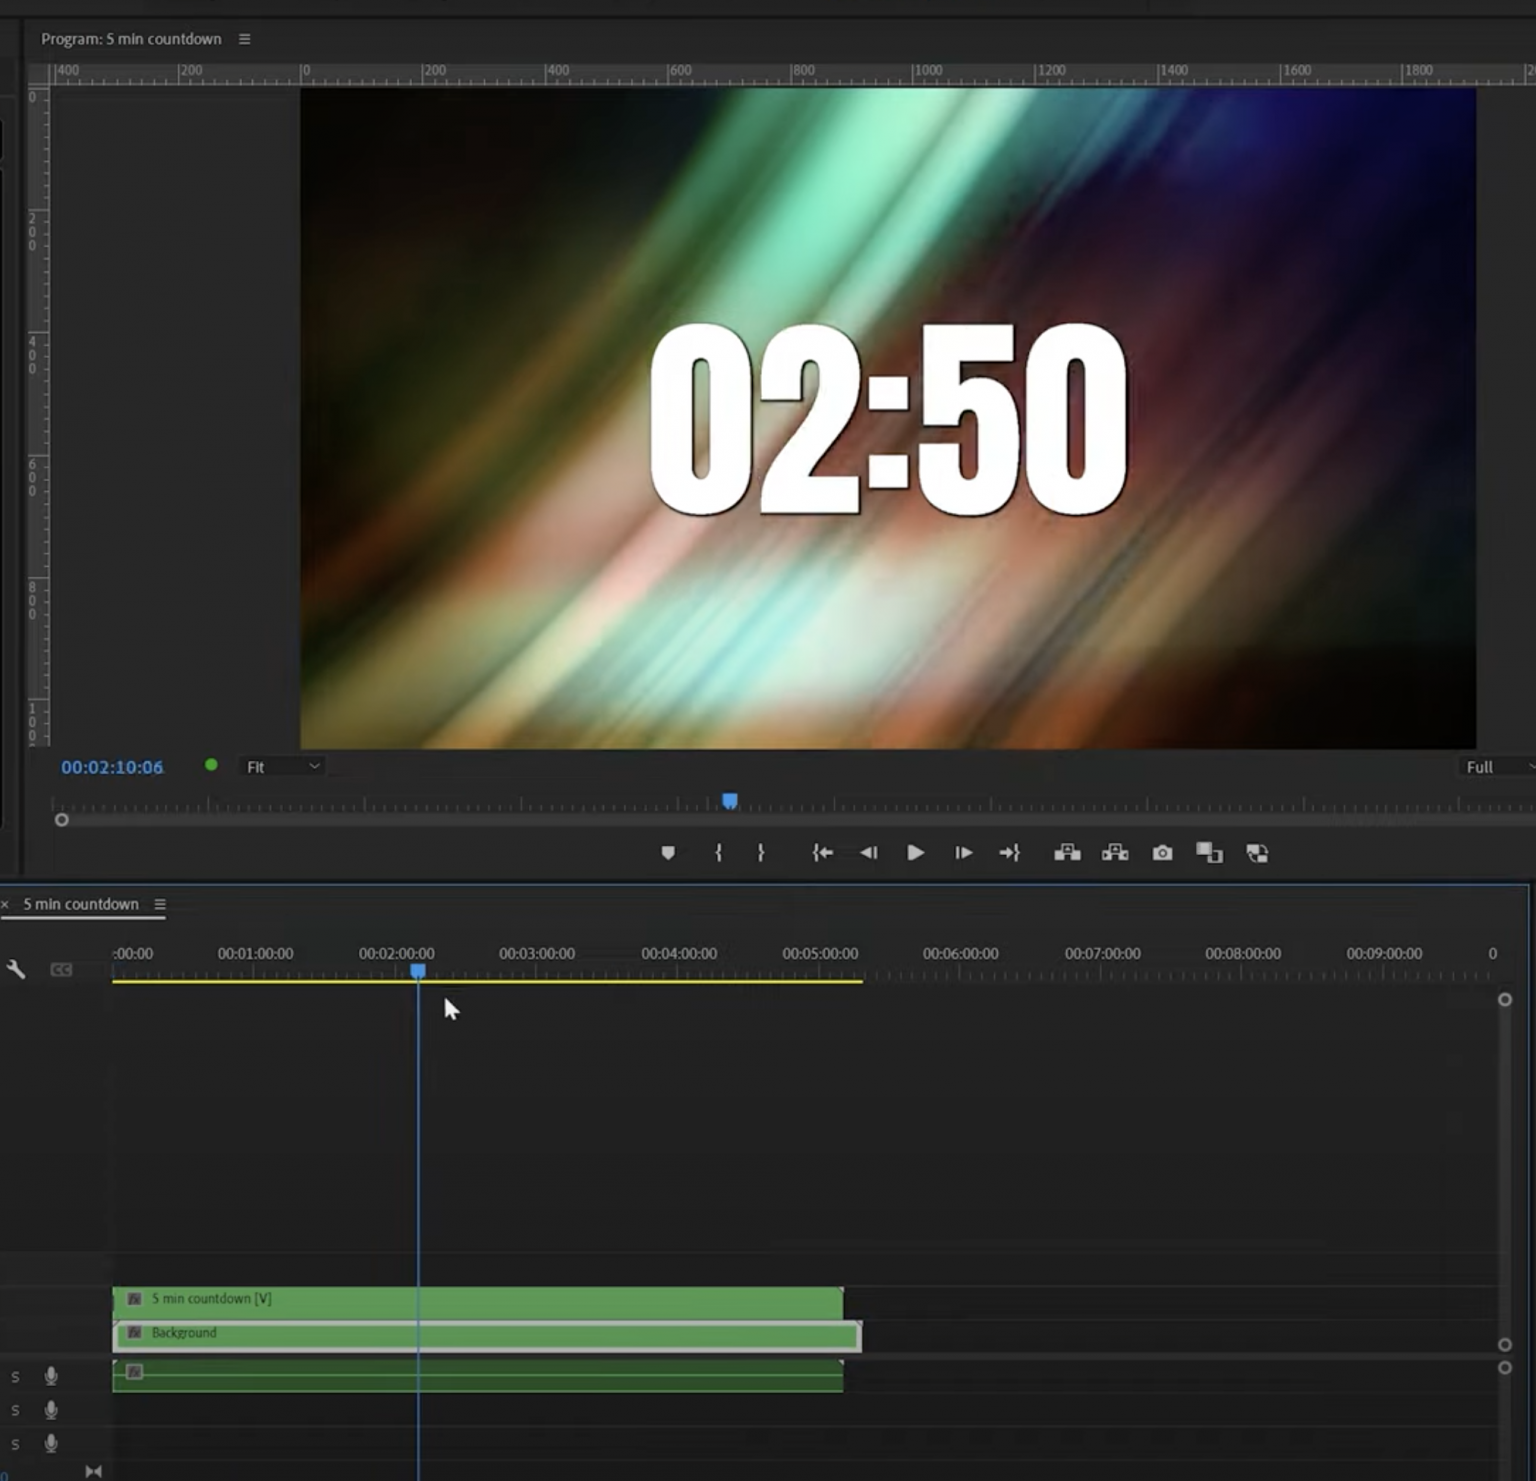Screen dimensions: 1536x1481
Task: Click the Extract button
Action: click(x=1115, y=853)
